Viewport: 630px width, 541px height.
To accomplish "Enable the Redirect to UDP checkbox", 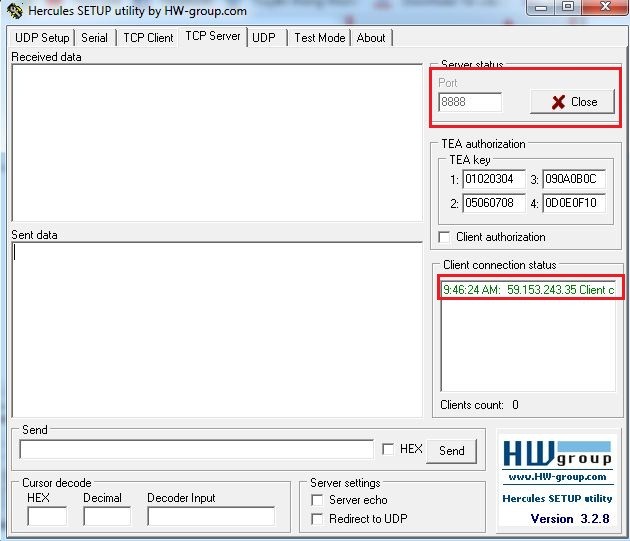I will pos(317,519).
